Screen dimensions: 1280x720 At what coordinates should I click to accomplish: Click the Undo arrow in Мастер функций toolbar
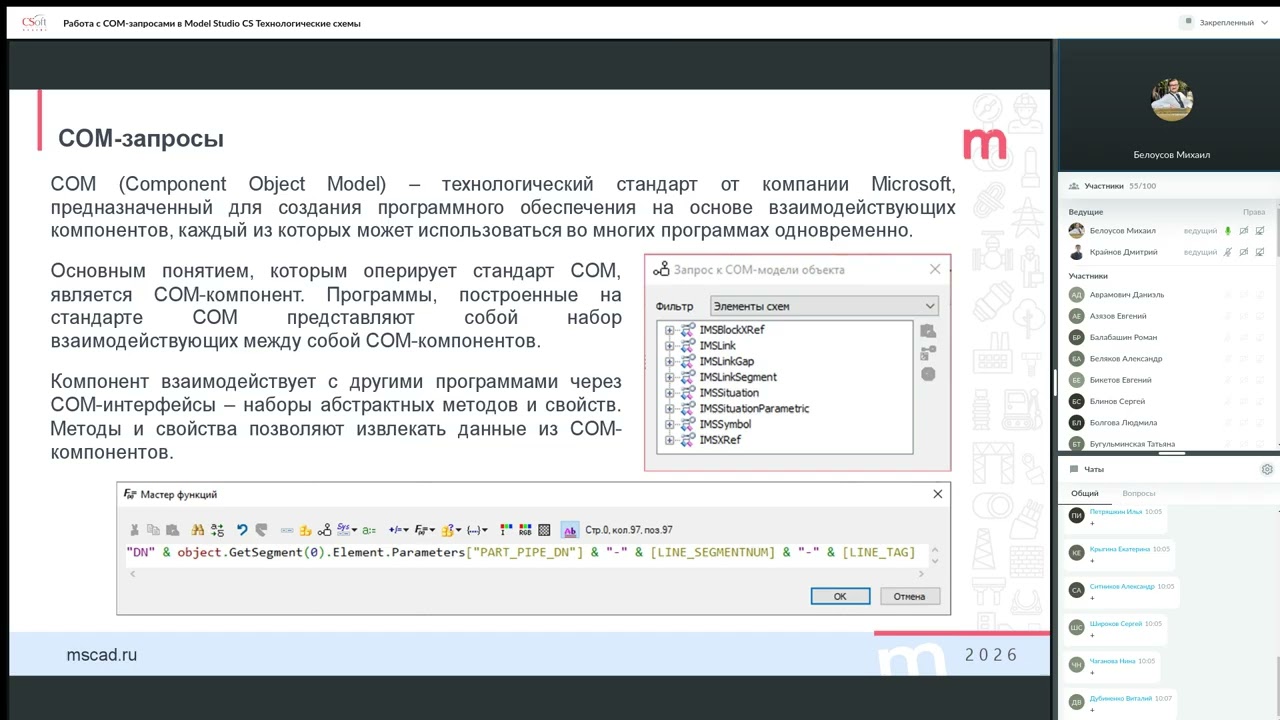pos(242,530)
